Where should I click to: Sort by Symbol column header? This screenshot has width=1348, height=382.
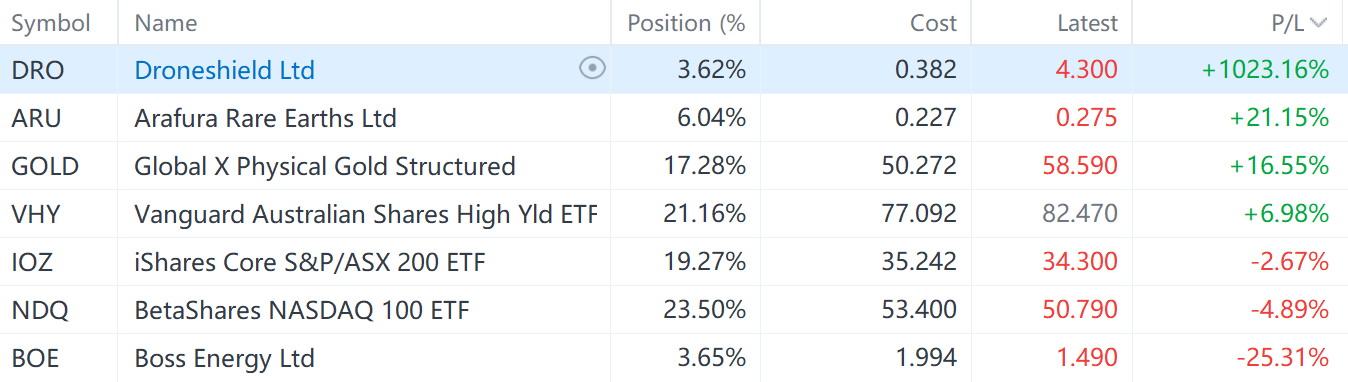51,23
